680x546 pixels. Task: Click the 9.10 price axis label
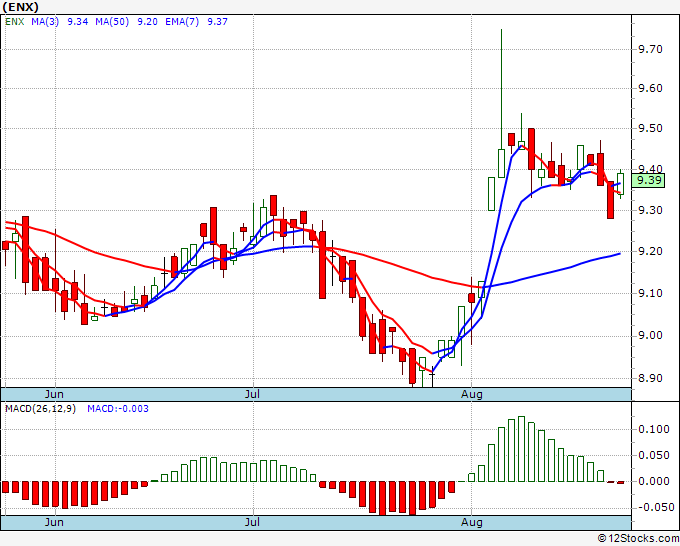pos(651,294)
